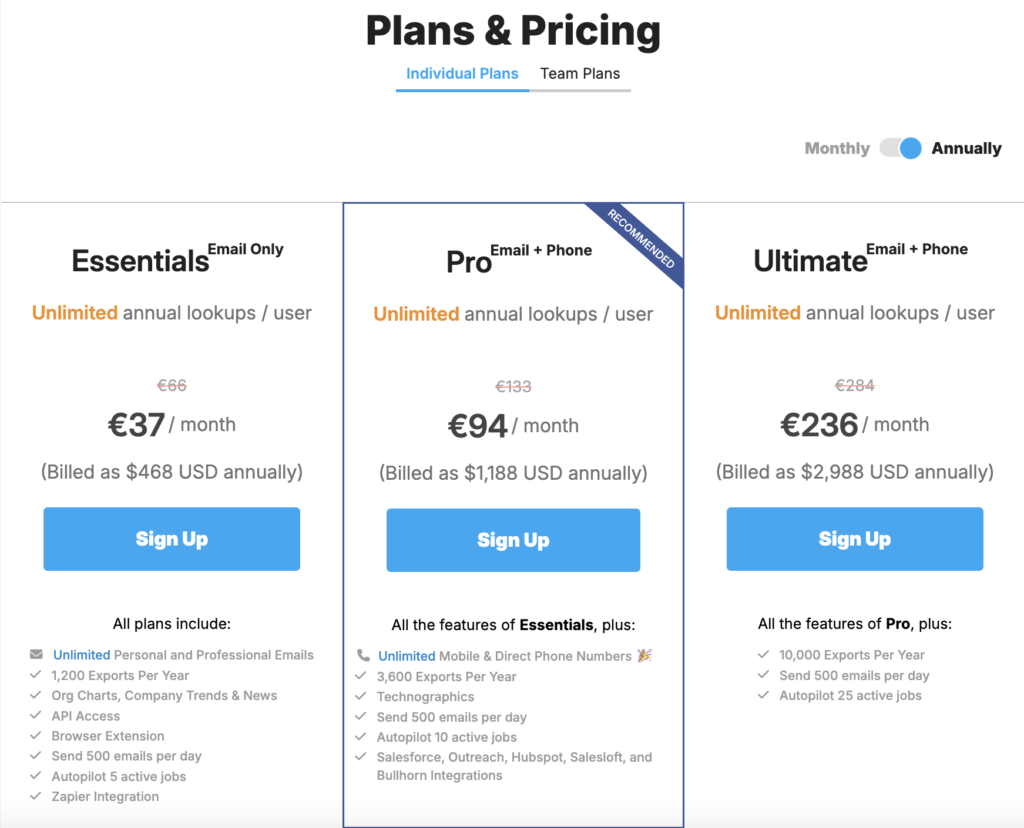The width and height of the screenshot is (1024, 828).
Task: Click the RECOMMENDED ribbon on the Pro plan
Action: pos(642,240)
